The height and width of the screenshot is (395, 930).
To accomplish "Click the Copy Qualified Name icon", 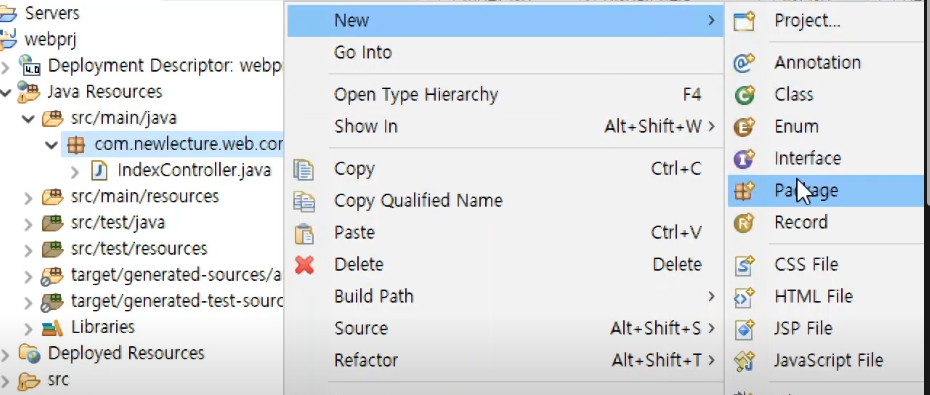I will (x=304, y=201).
